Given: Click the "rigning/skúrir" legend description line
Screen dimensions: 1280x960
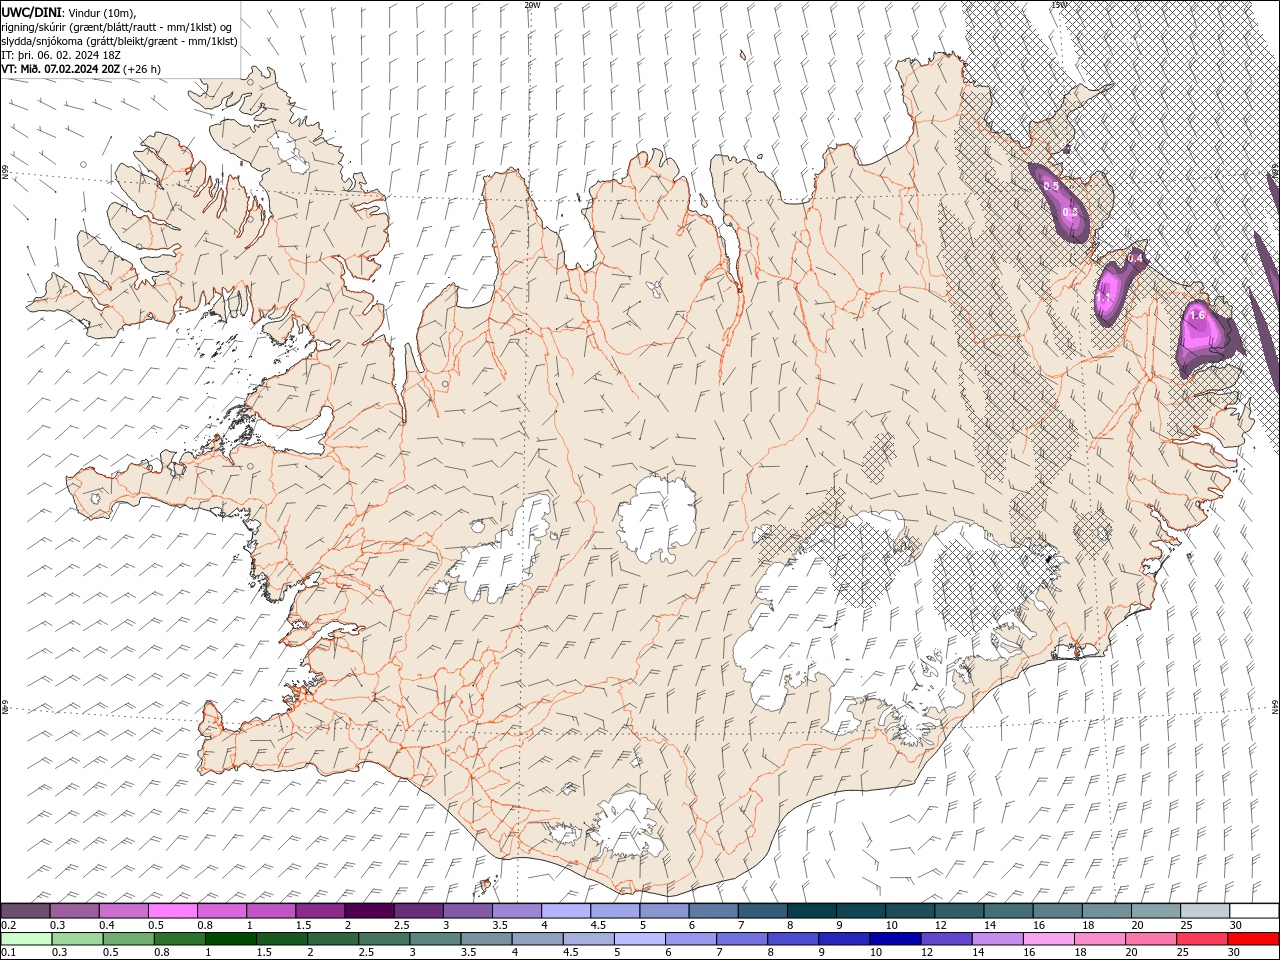Looking at the screenshot, I should coord(117,27).
